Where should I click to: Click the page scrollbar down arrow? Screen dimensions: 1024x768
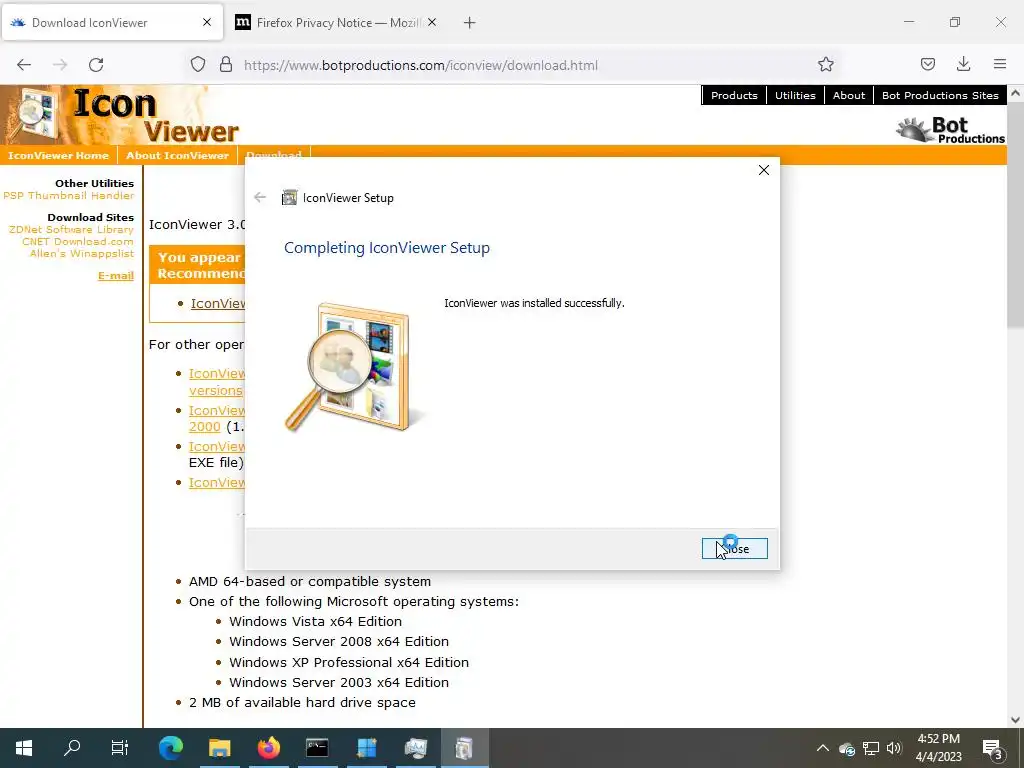click(1016, 720)
